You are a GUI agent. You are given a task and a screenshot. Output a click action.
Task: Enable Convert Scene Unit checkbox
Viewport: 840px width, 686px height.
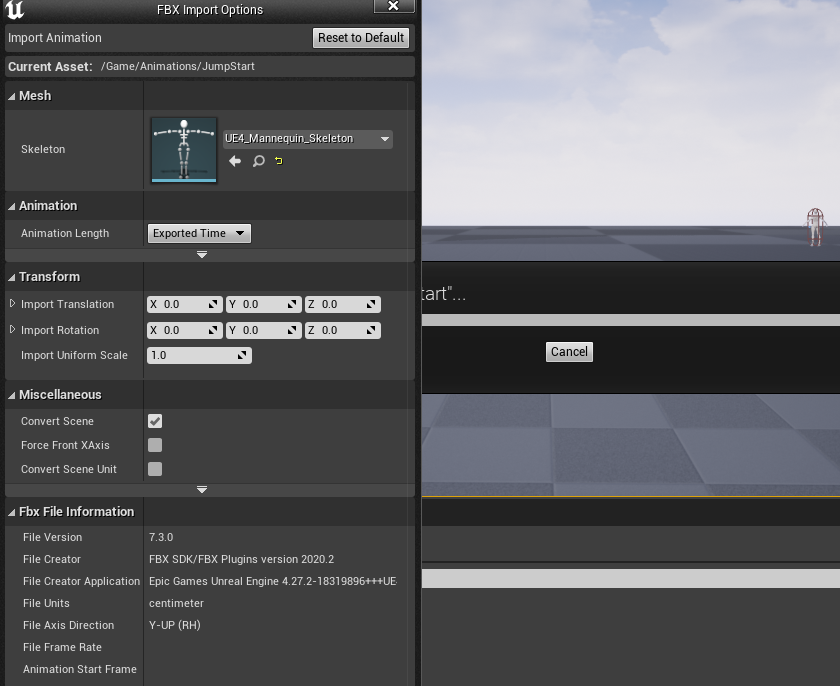[155, 469]
